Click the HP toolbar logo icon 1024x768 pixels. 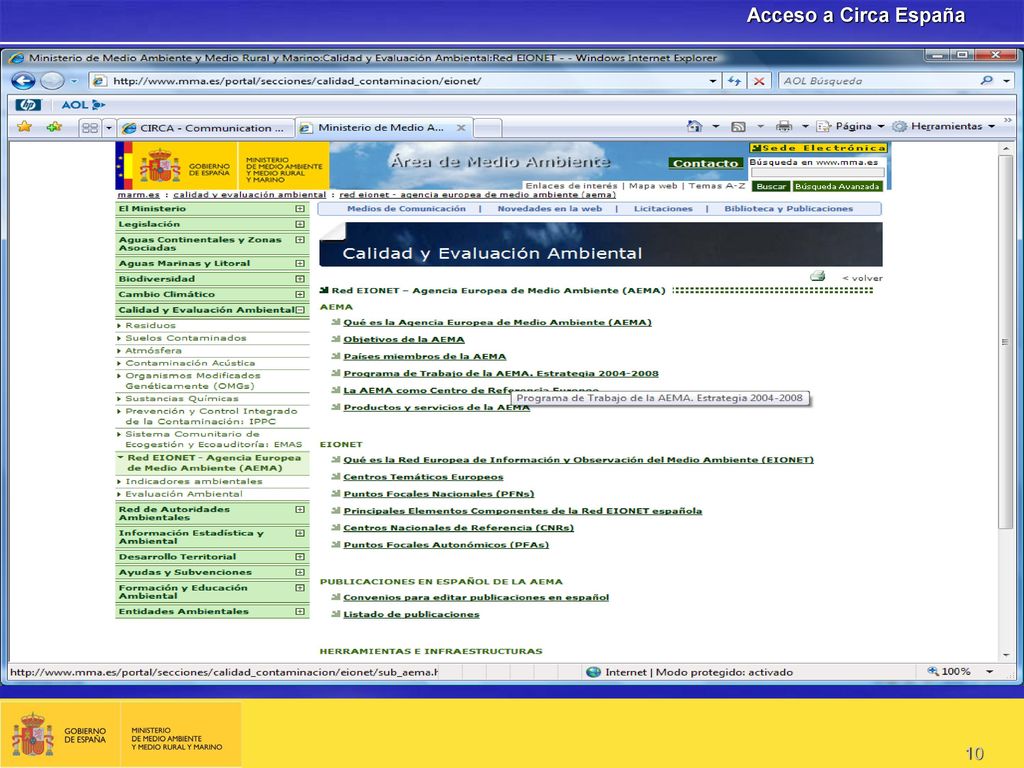pyautogui.click(x=28, y=104)
